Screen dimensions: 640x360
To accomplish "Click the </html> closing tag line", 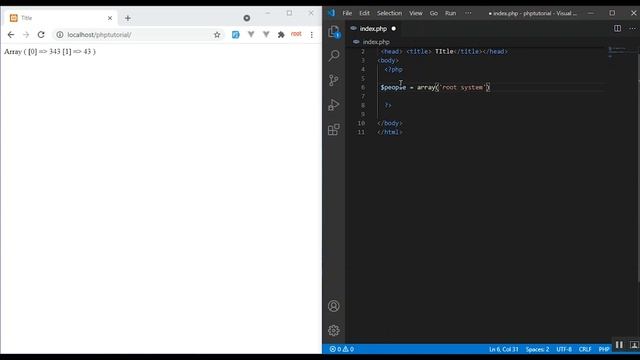I will point(390,132).
